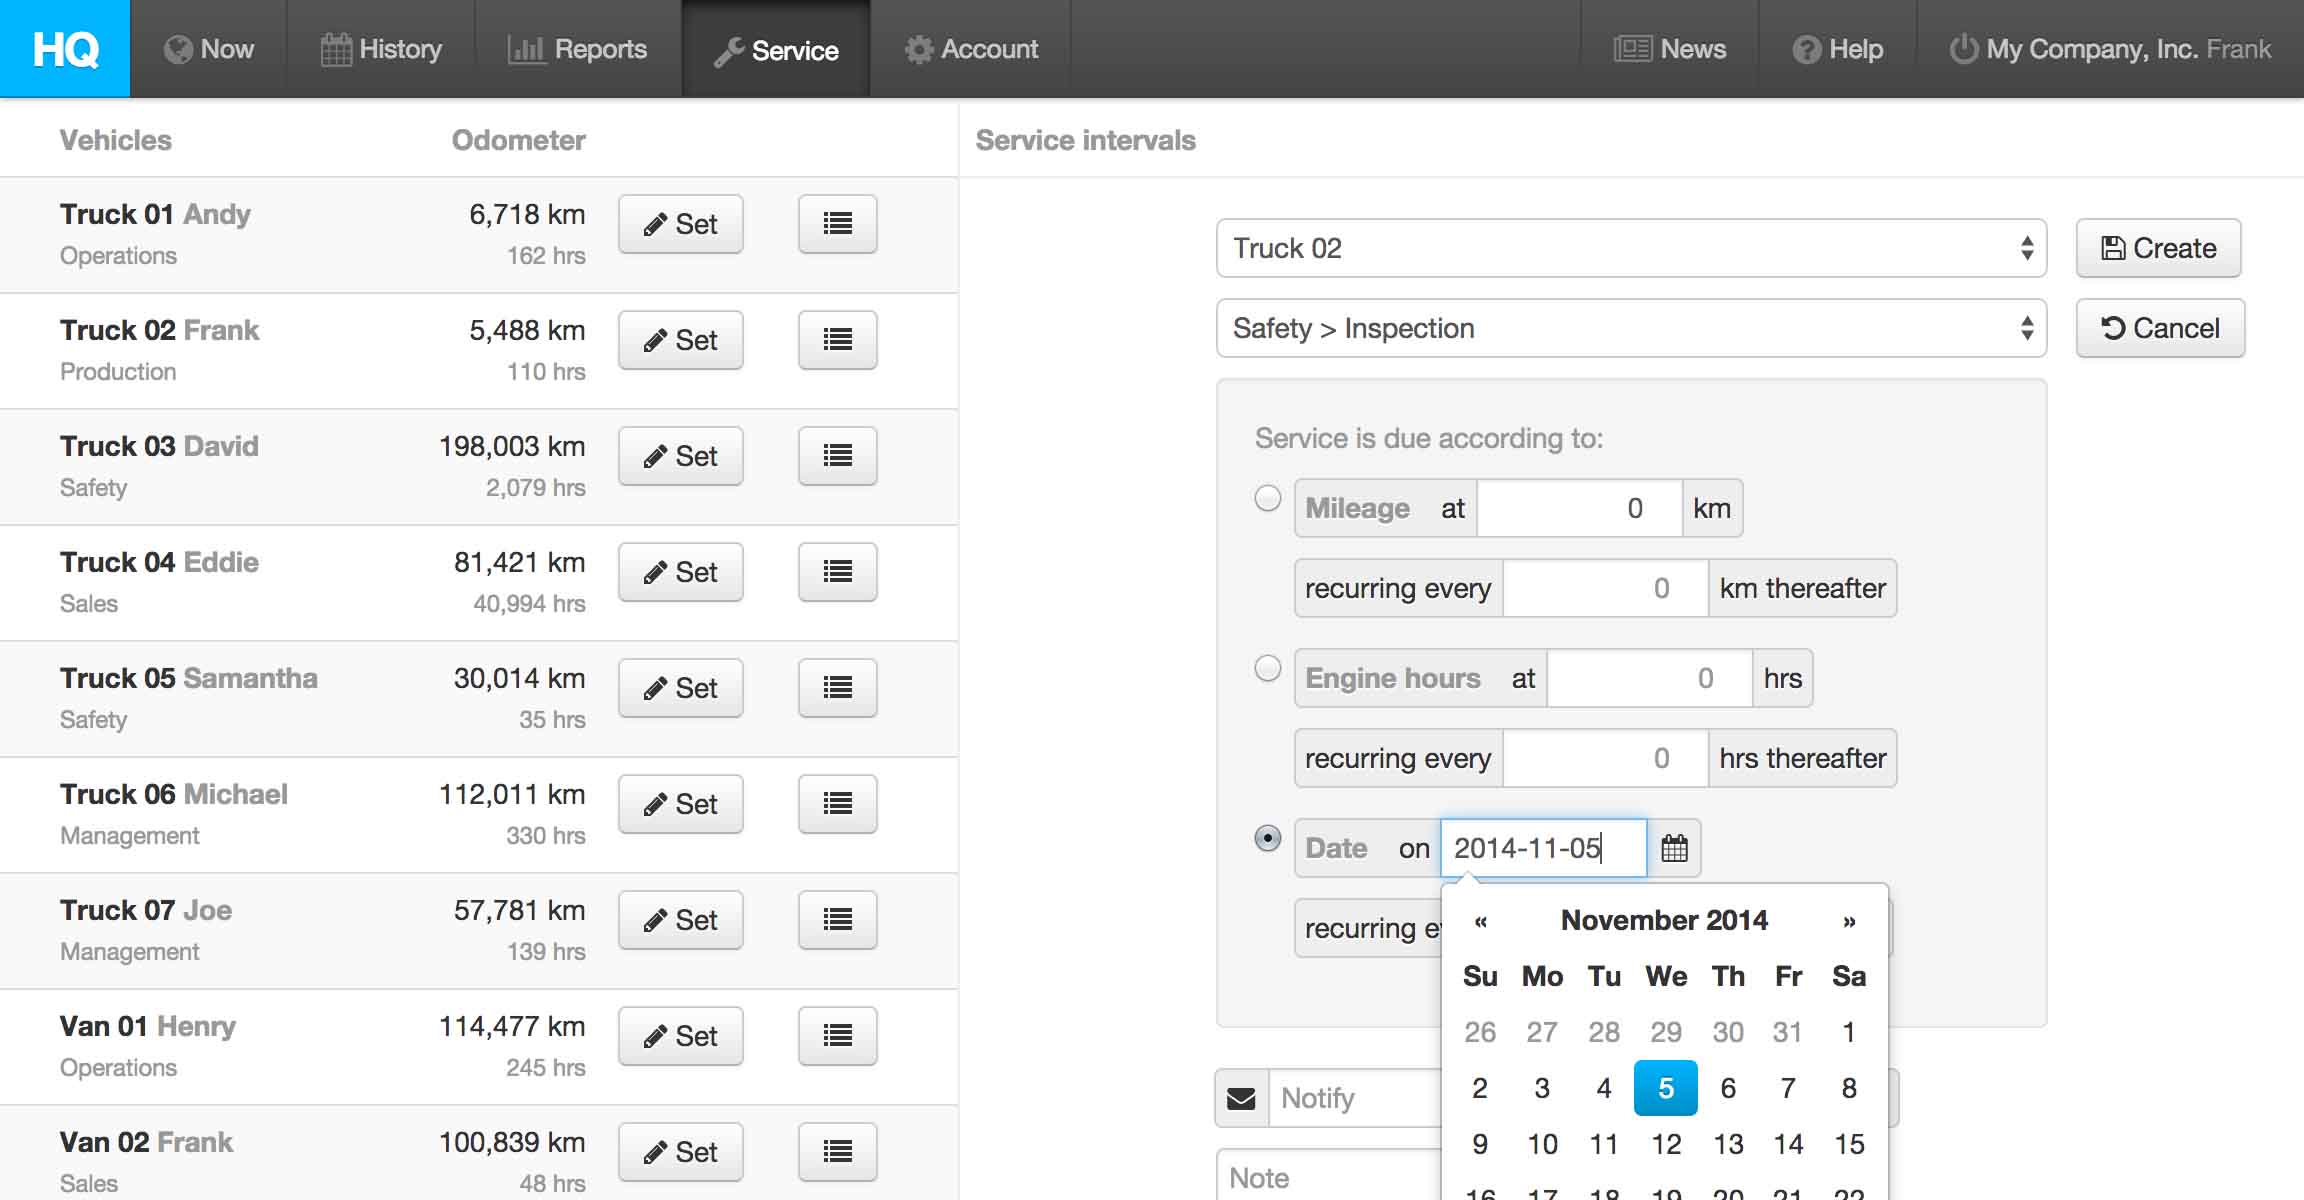
Task: Click the envelope icon next to Notify
Action: coord(1241,1098)
